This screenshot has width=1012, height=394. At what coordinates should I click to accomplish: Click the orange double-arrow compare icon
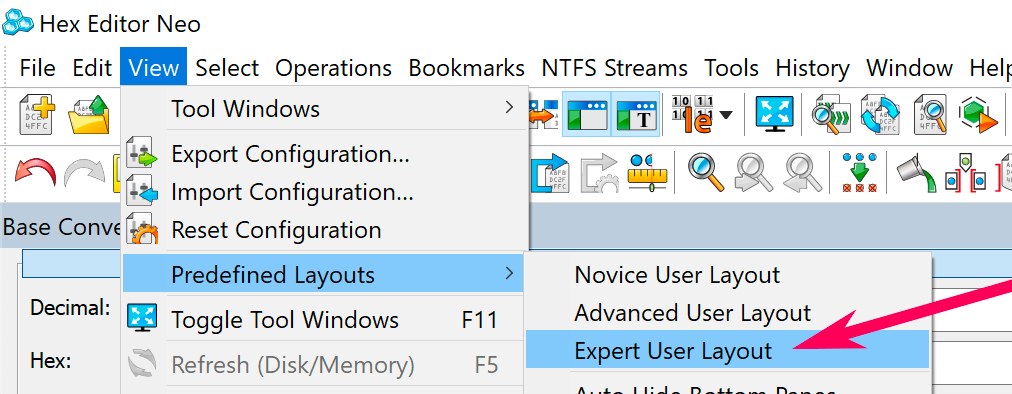click(x=543, y=115)
